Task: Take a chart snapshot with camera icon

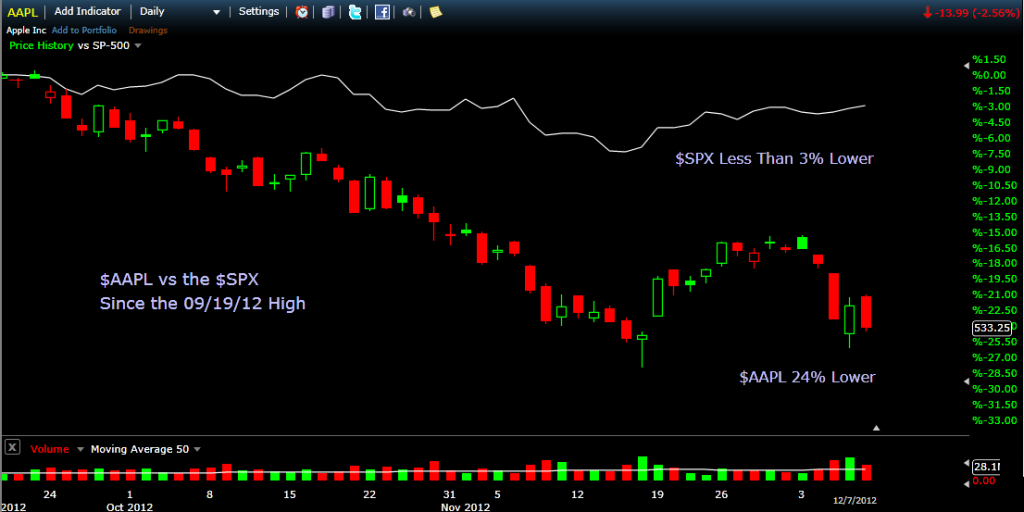Action: [409, 12]
